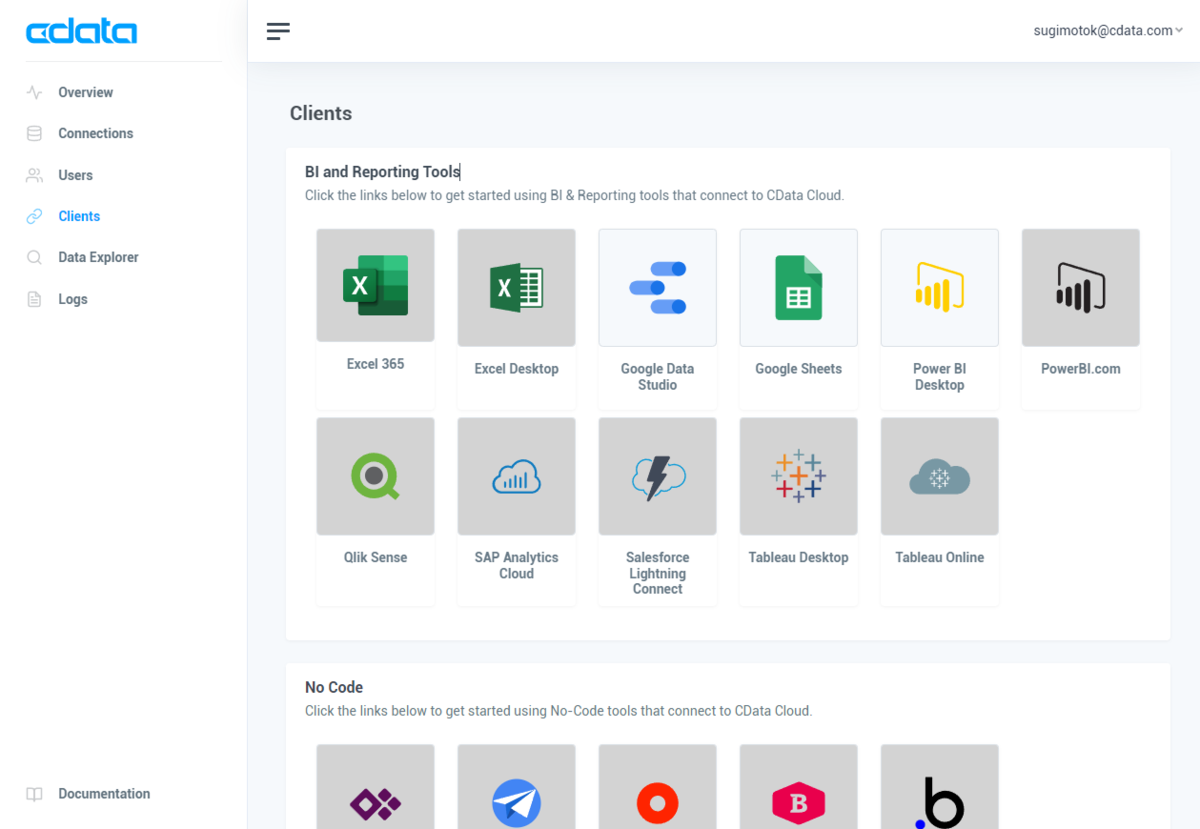Choose the Google Sheets icon

[x=798, y=288]
